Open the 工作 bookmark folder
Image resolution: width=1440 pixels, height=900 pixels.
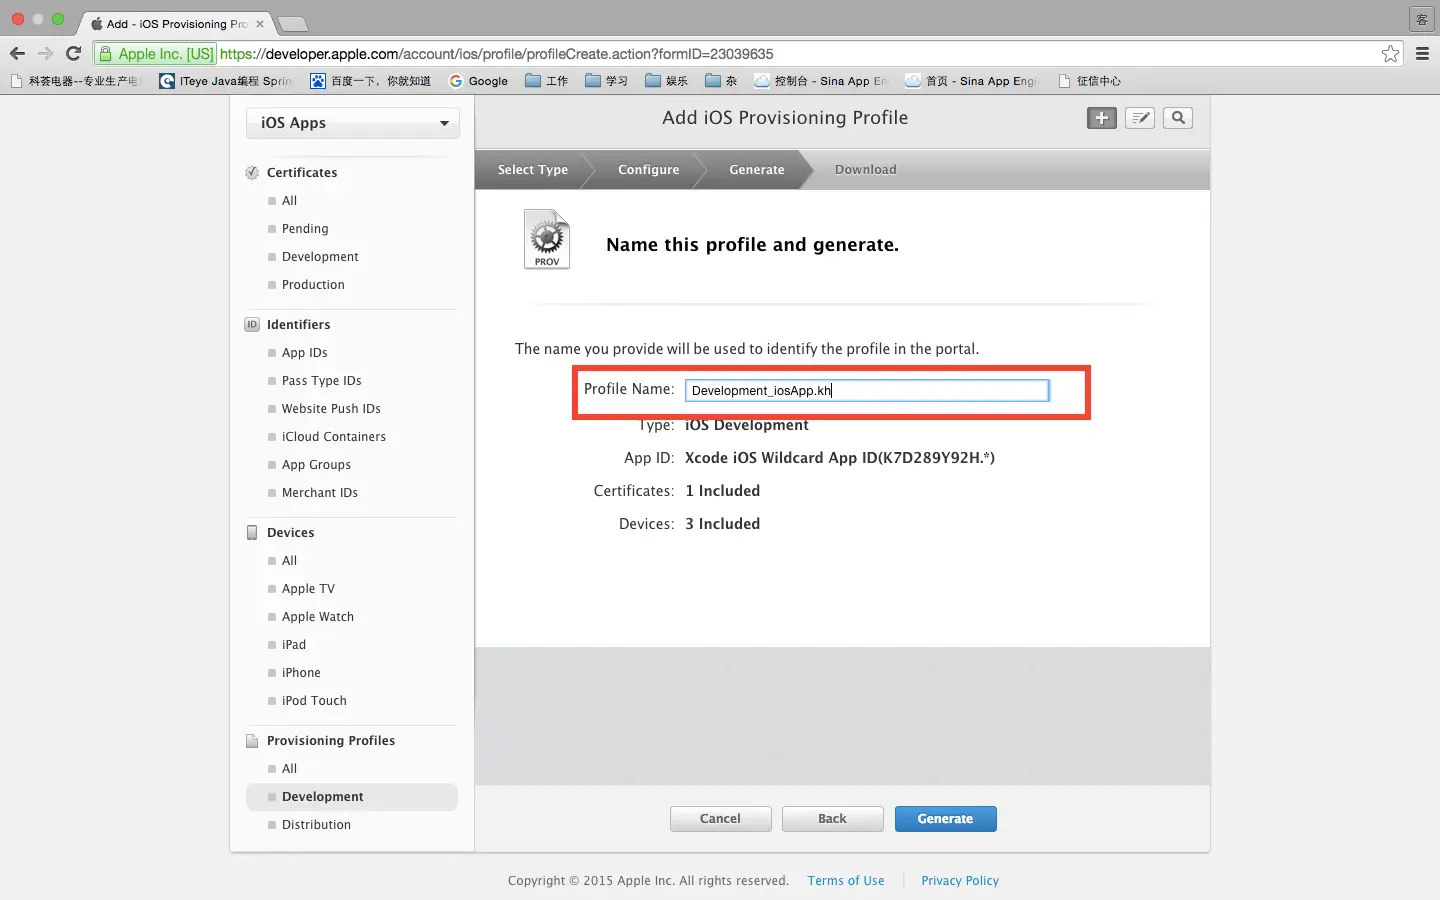click(x=547, y=81)
